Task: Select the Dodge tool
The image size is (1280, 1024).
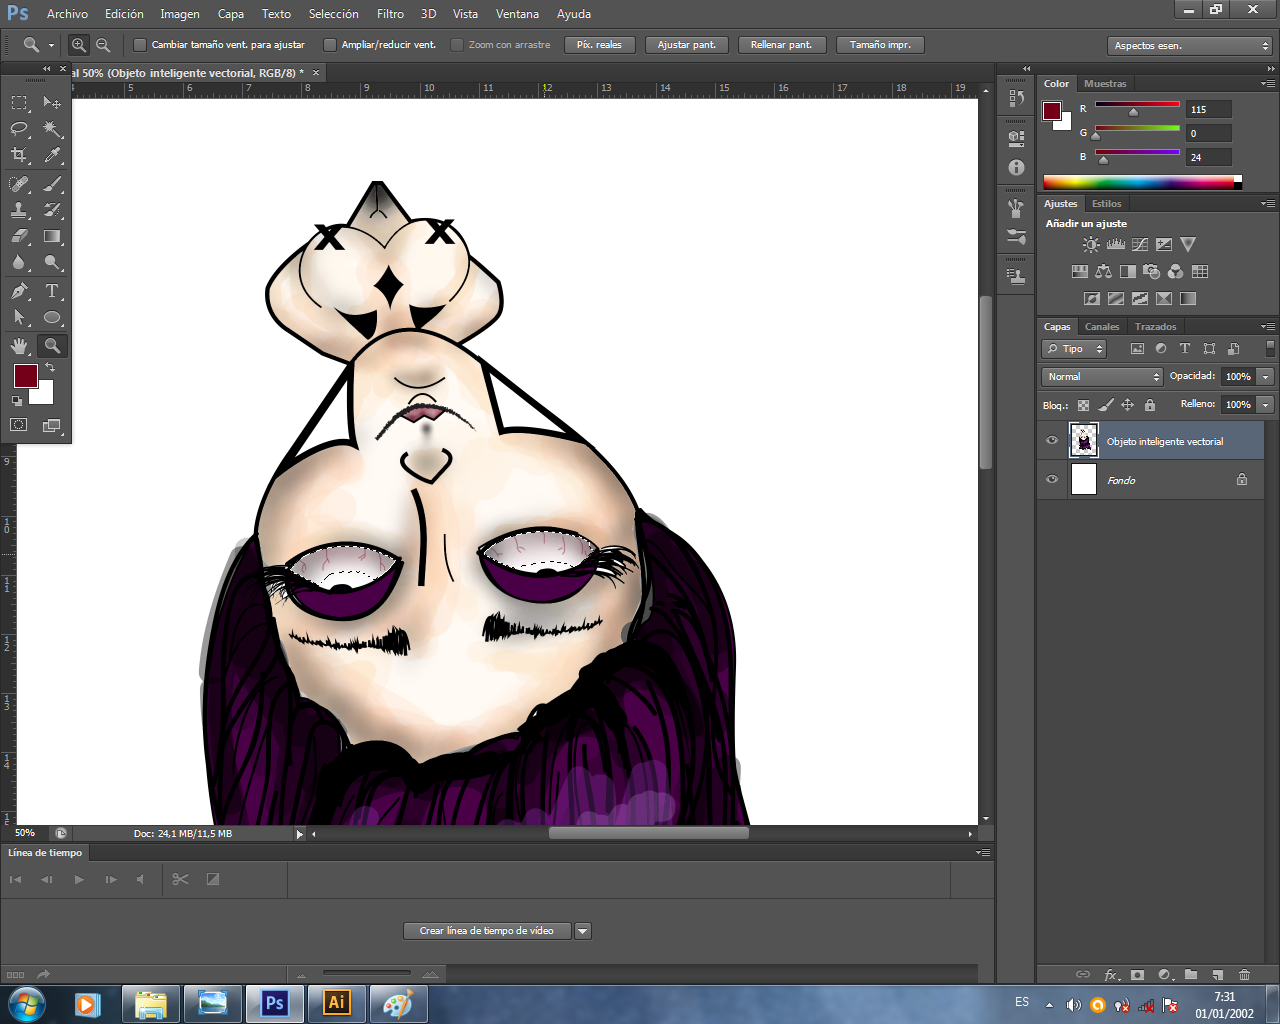Action: (52, 262)
